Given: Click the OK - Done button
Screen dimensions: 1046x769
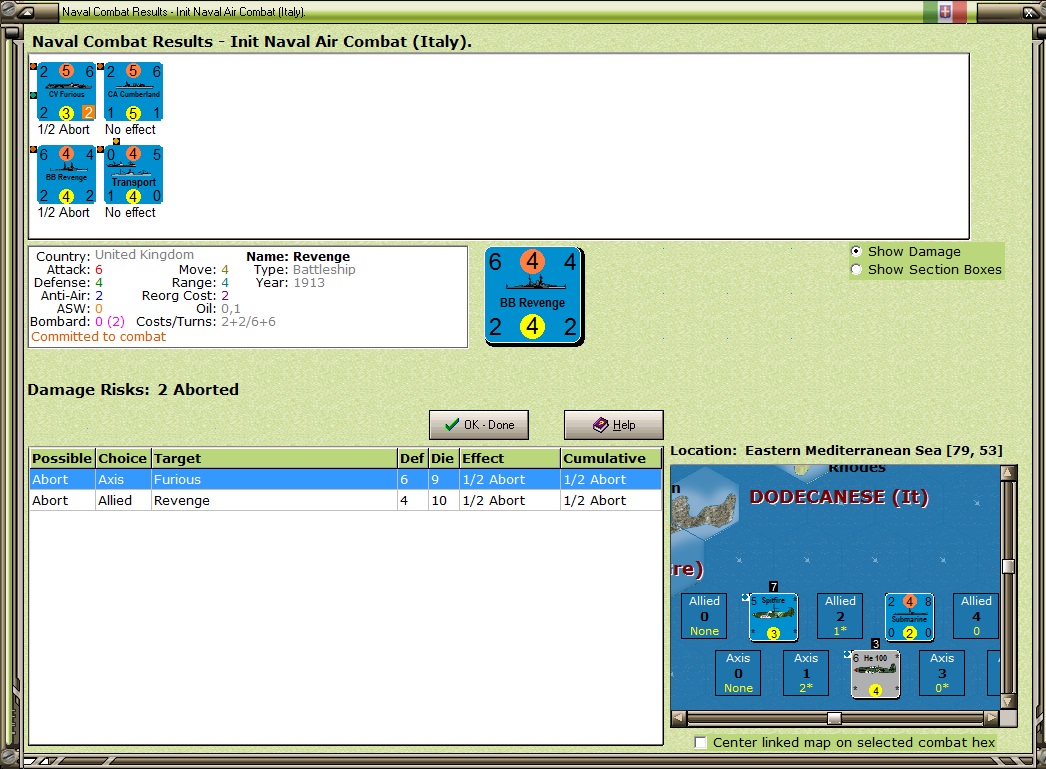Looking at the screenshot, I should pyautogui.click(x=479, y=425).
